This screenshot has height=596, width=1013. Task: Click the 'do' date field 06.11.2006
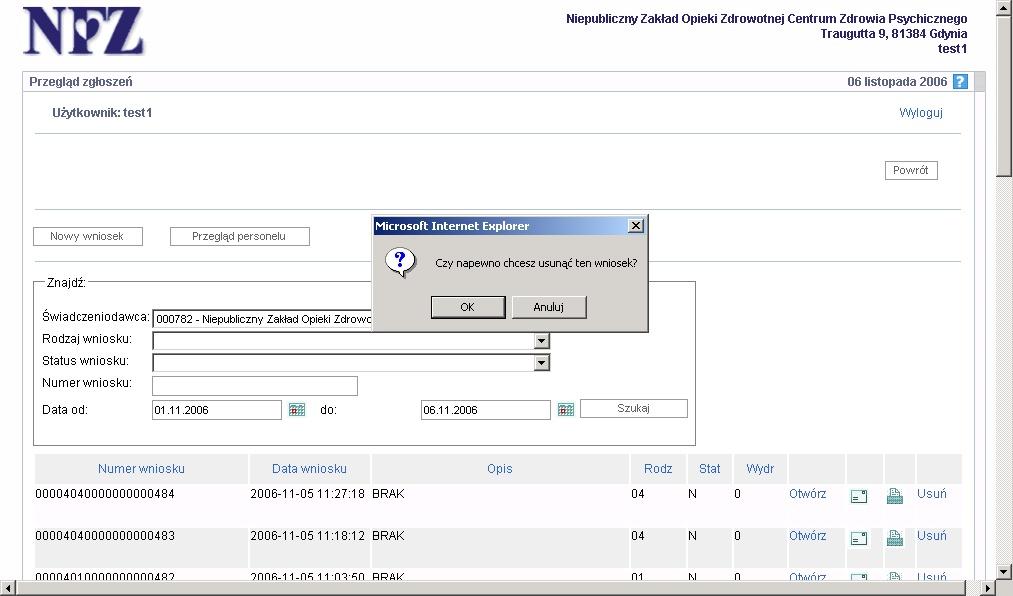click(485, 410)
